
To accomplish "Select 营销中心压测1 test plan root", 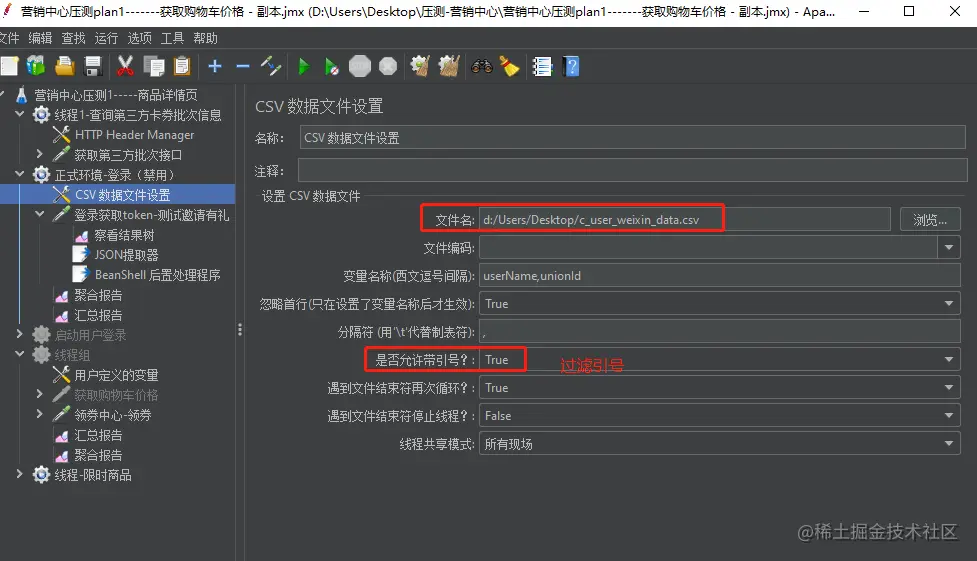I will [115, 95].
